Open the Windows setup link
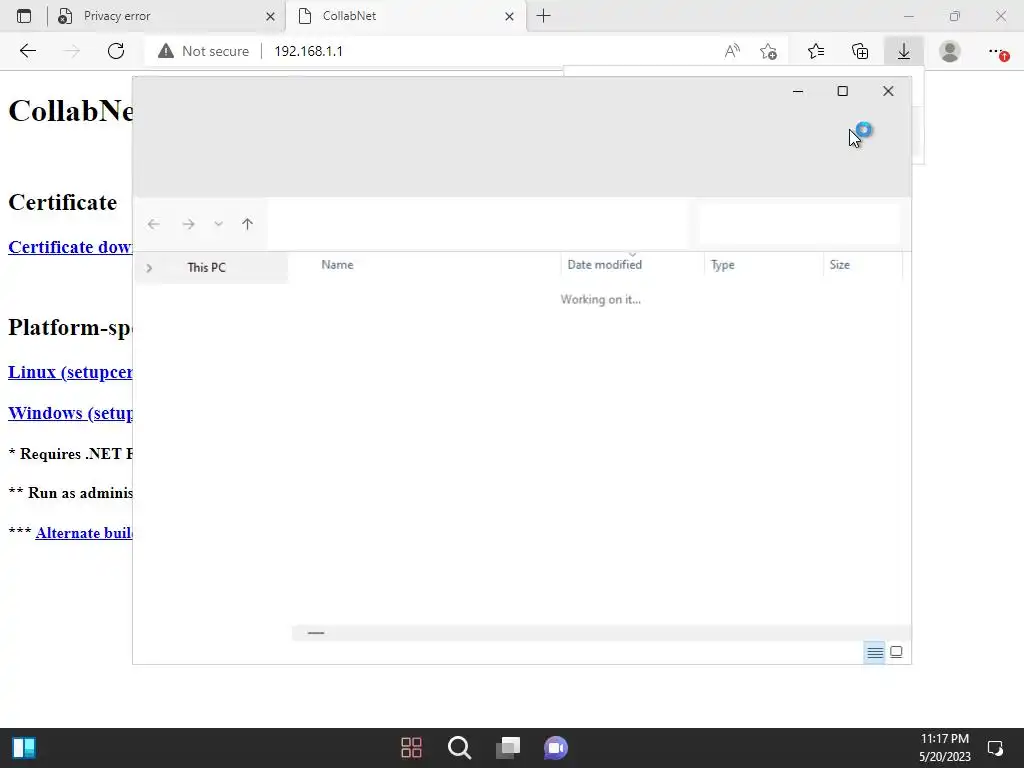1024x768 pixels. point(70,413)
